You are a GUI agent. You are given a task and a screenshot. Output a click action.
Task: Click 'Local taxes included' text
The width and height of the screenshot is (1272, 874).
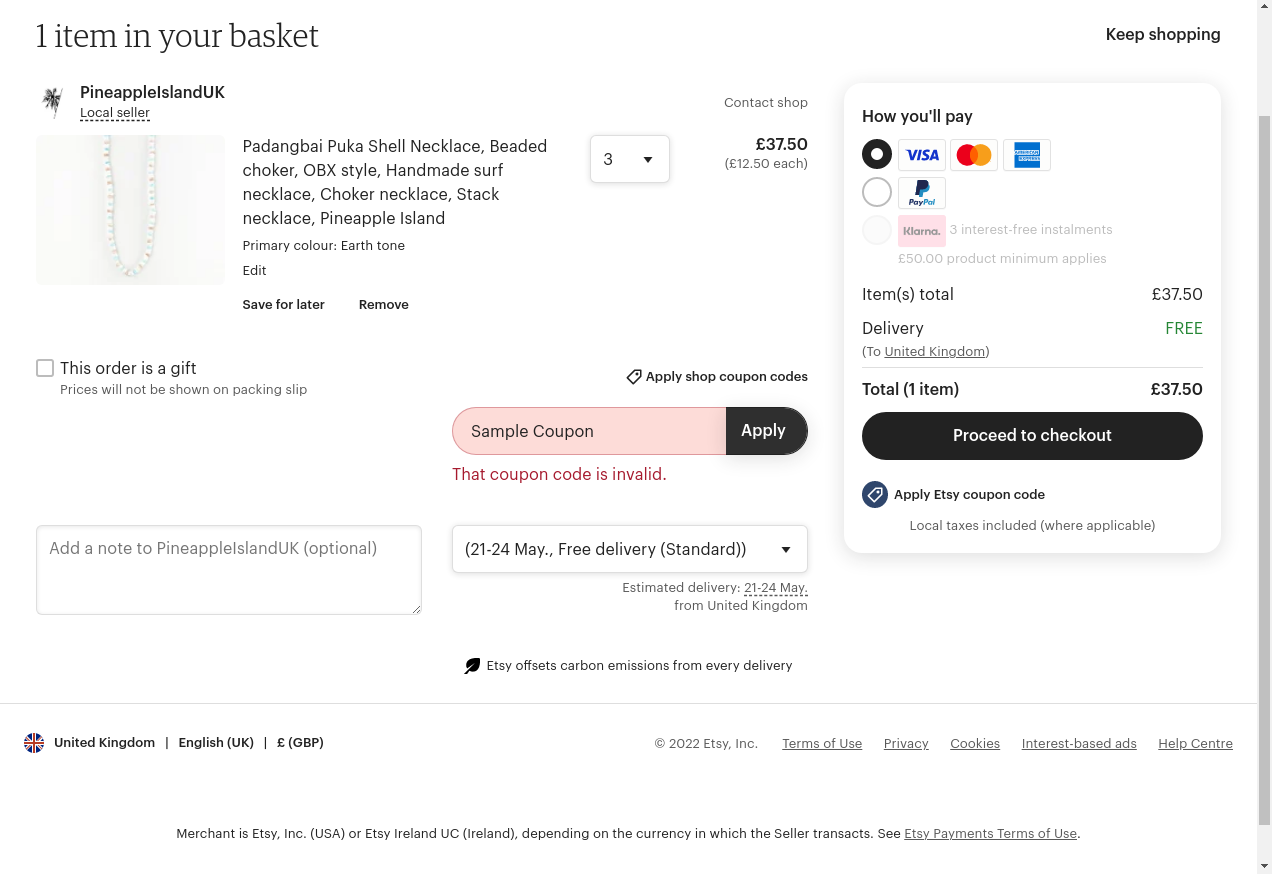click(1032, 525)
